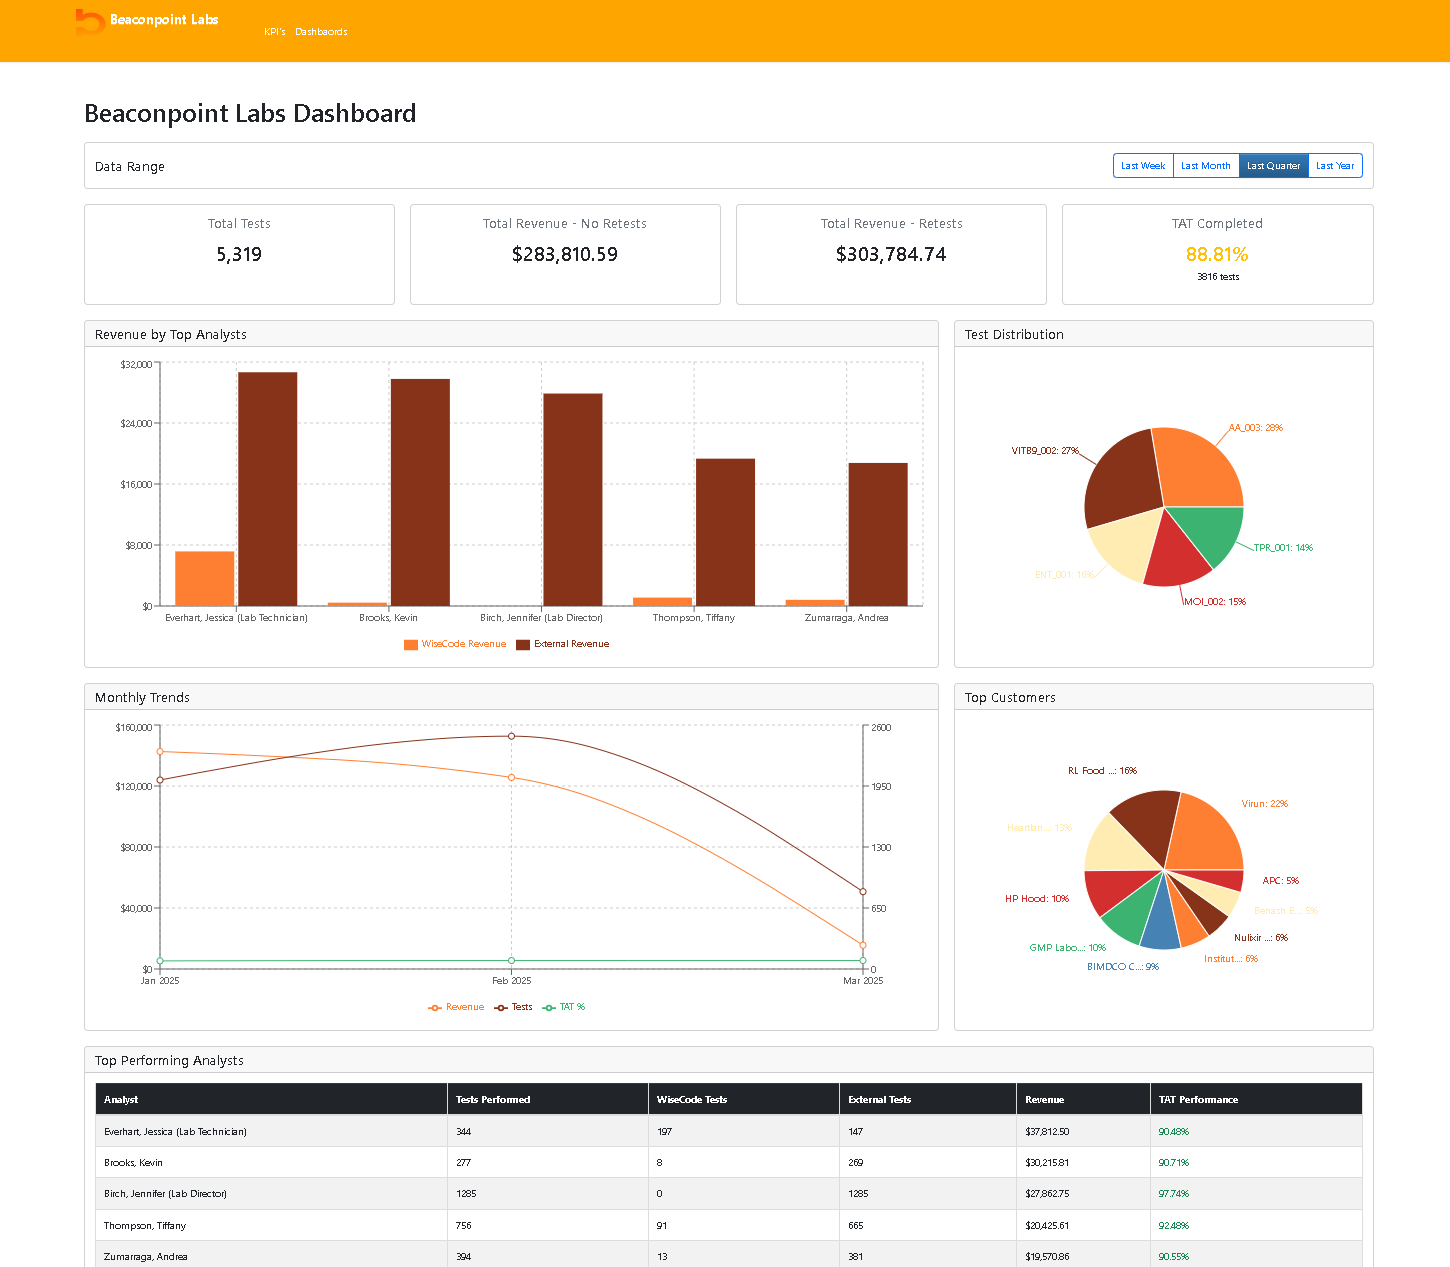Click the Total Tests 5,319 card

(x=239, y=254)
